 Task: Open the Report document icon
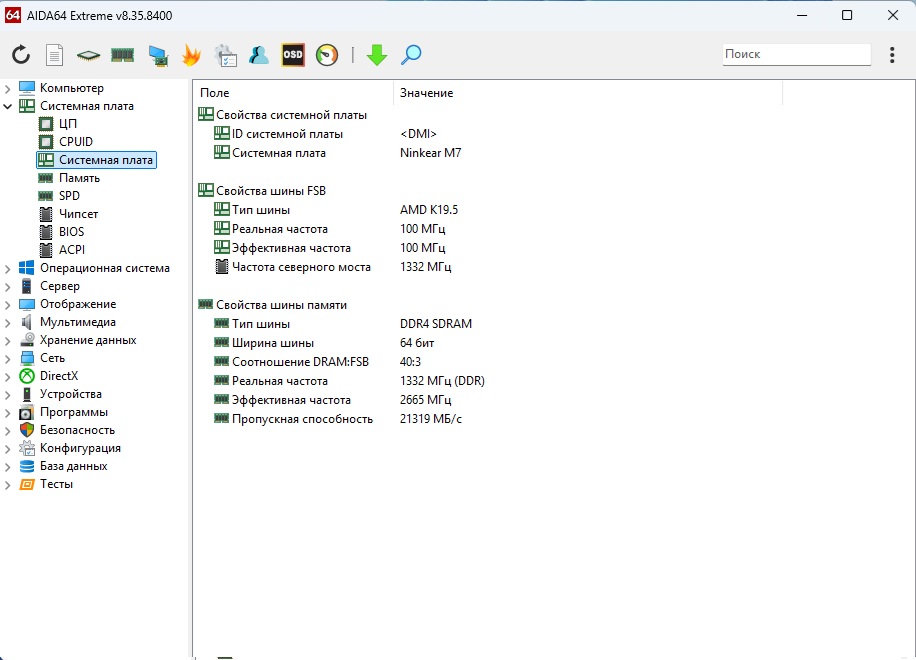click(x=54, y=55)
